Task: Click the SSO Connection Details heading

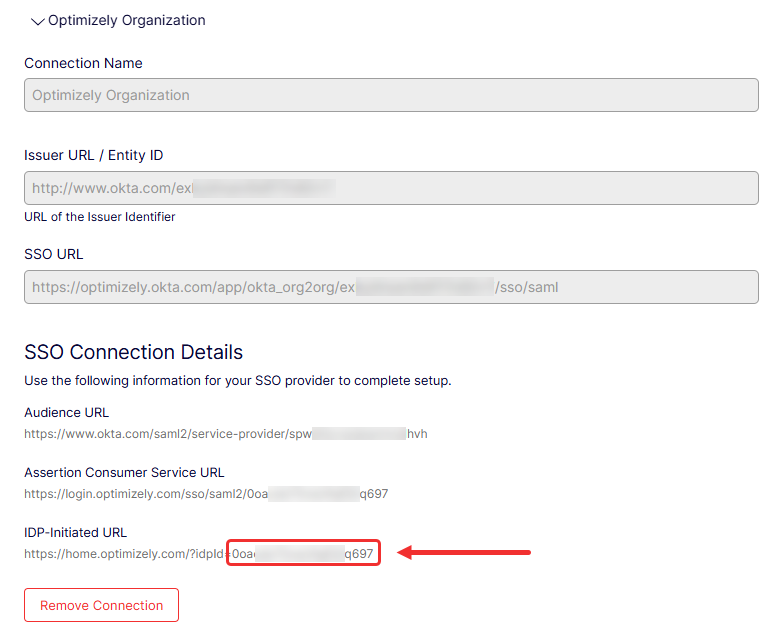Action: [x=133, y=352]
